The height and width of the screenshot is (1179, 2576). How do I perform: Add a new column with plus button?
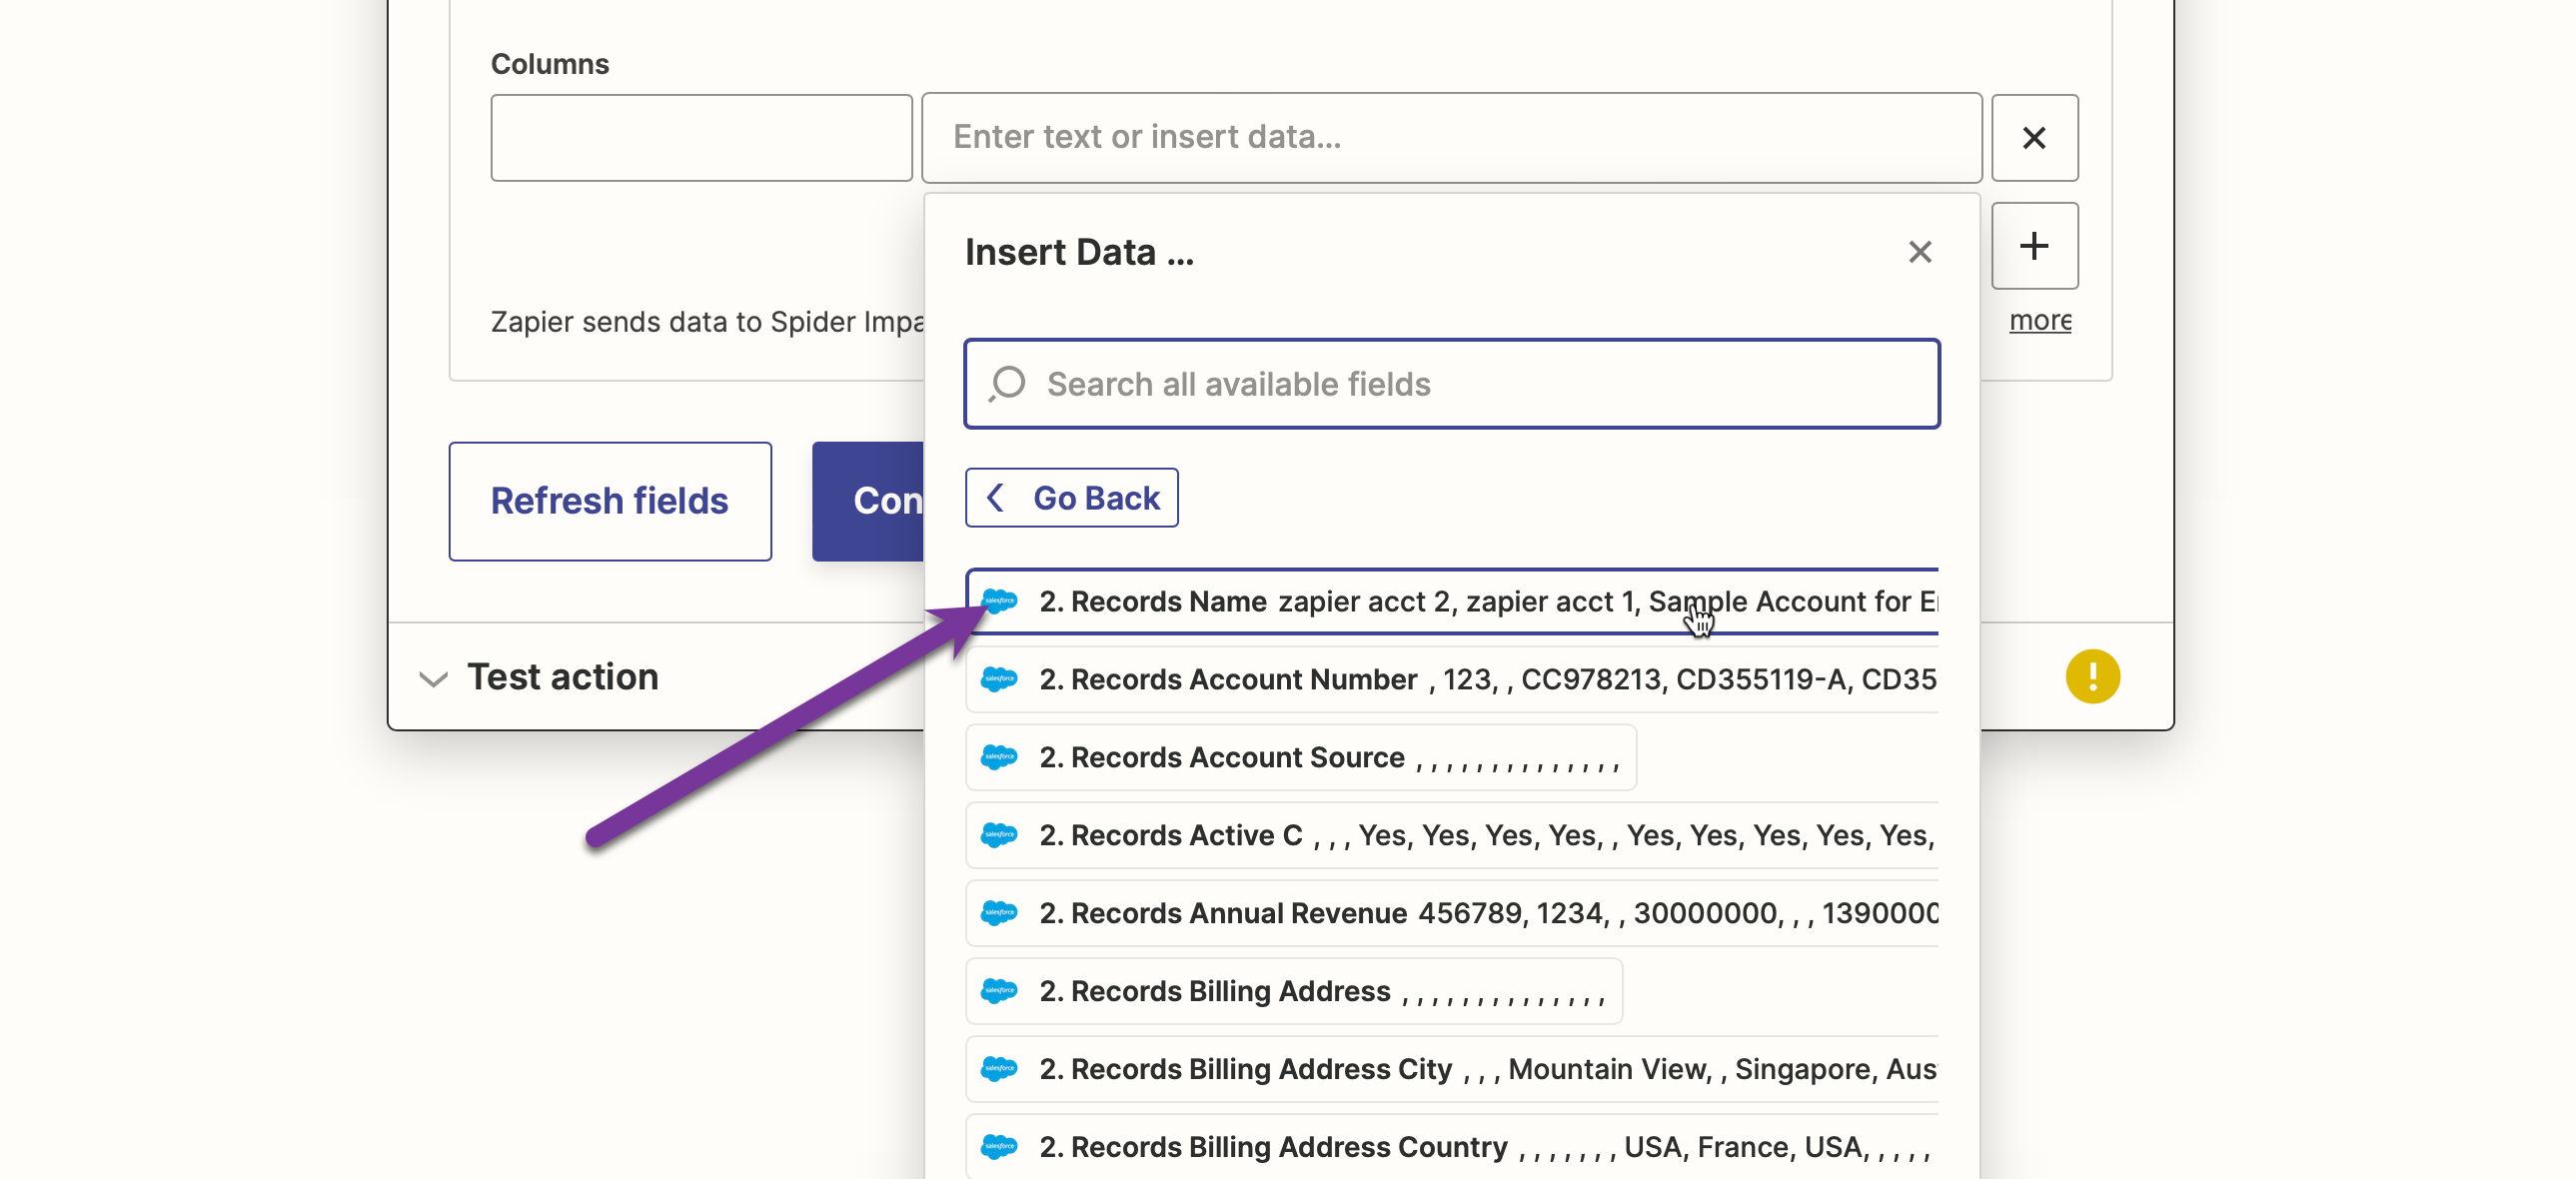tap(2034, 246)
